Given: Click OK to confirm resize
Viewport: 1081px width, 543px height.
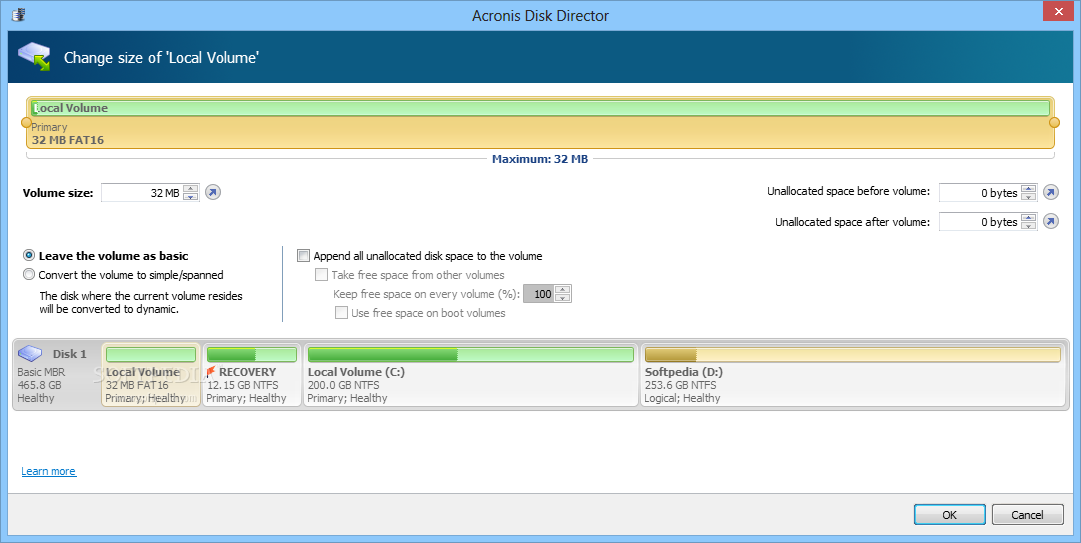Looking at the screenshot, I should pos(949,515).
